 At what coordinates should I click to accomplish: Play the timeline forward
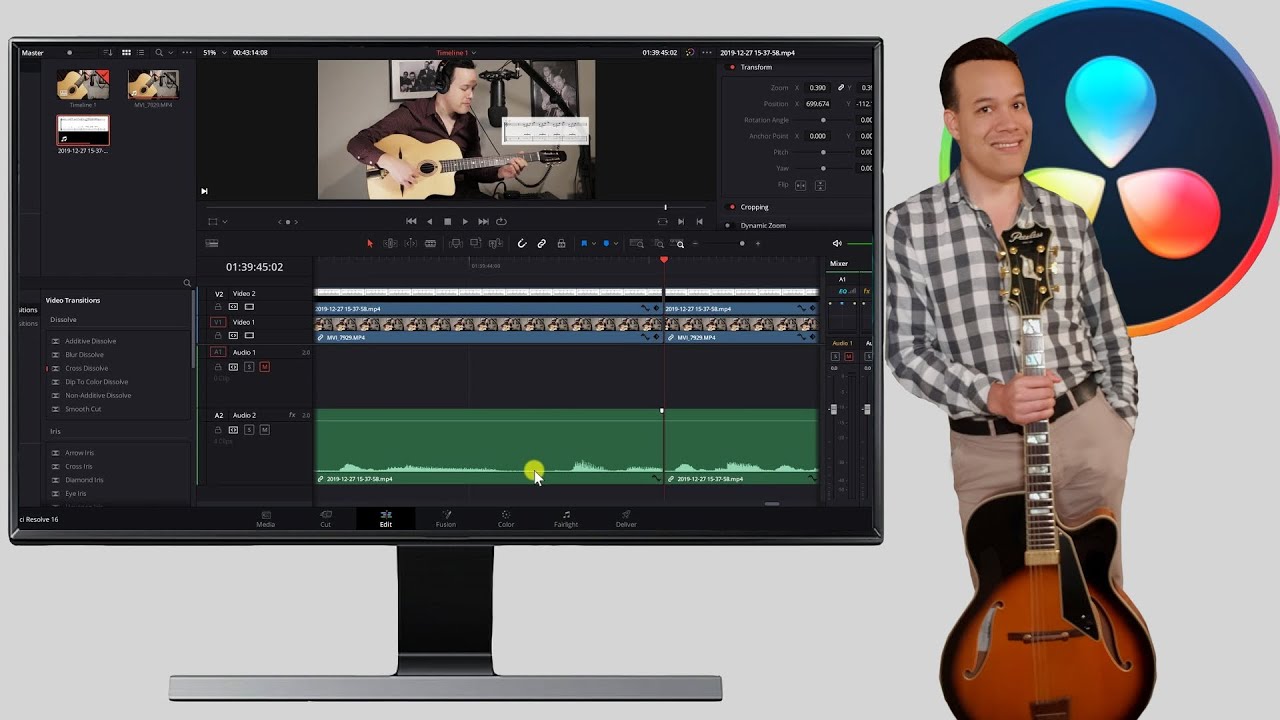(x=465, y=222)
